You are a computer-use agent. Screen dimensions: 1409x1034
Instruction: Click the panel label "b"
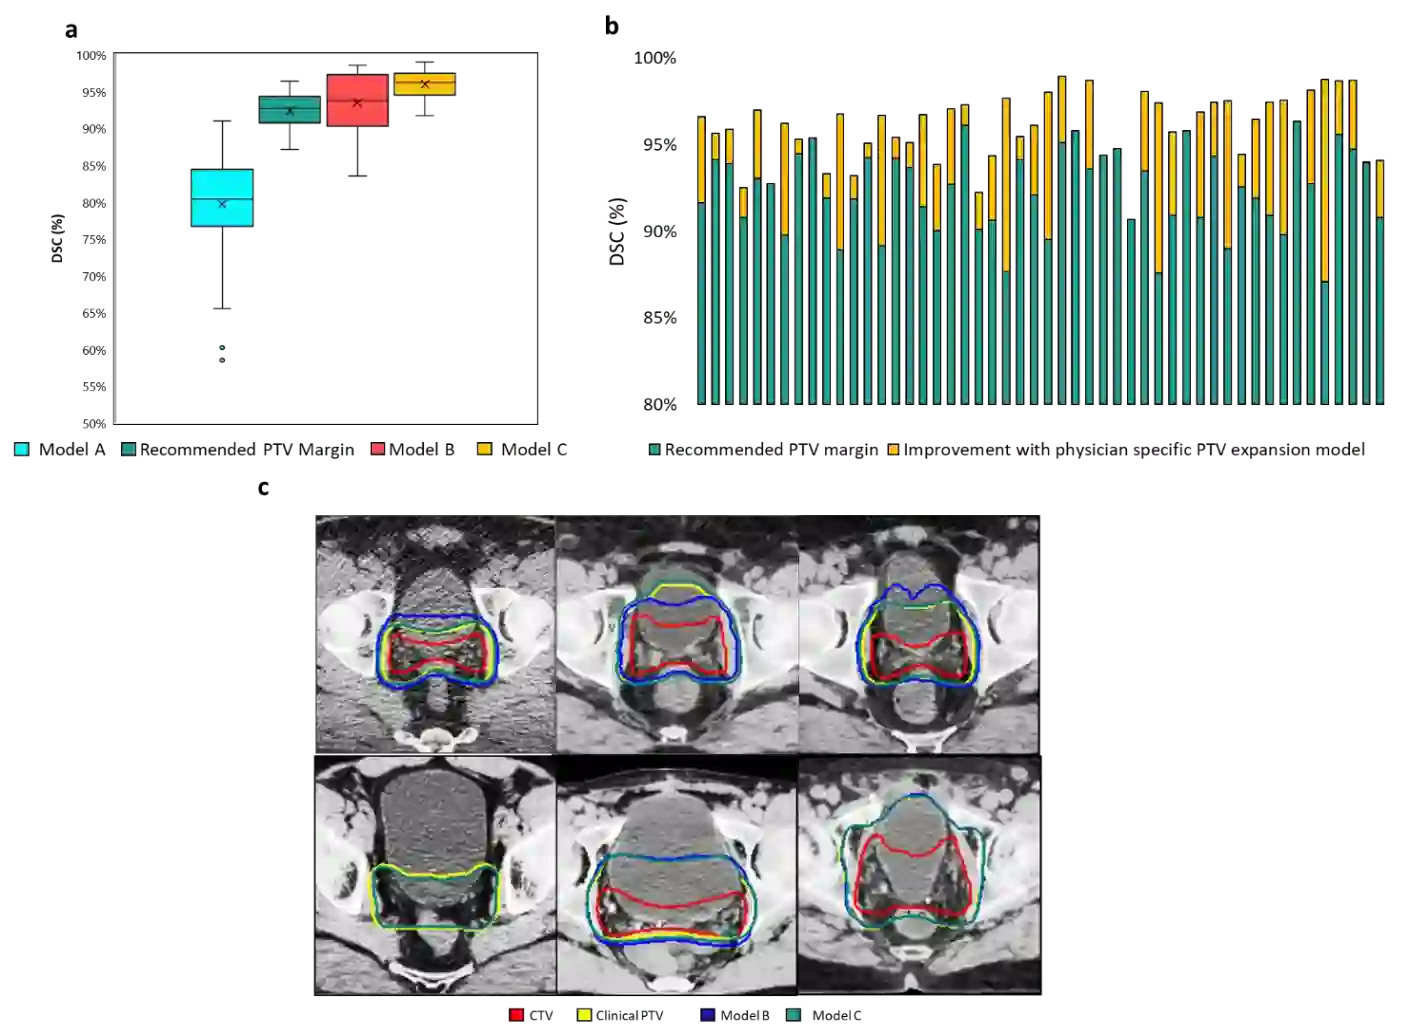(x=612, y=26)
